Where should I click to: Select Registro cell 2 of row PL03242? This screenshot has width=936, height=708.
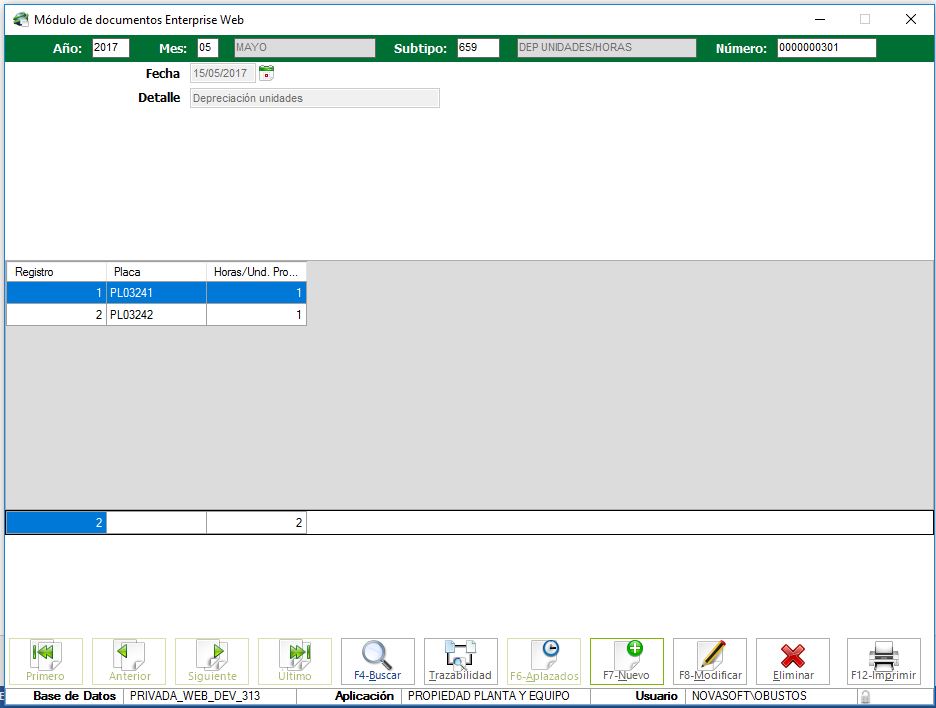coord(56,315)
